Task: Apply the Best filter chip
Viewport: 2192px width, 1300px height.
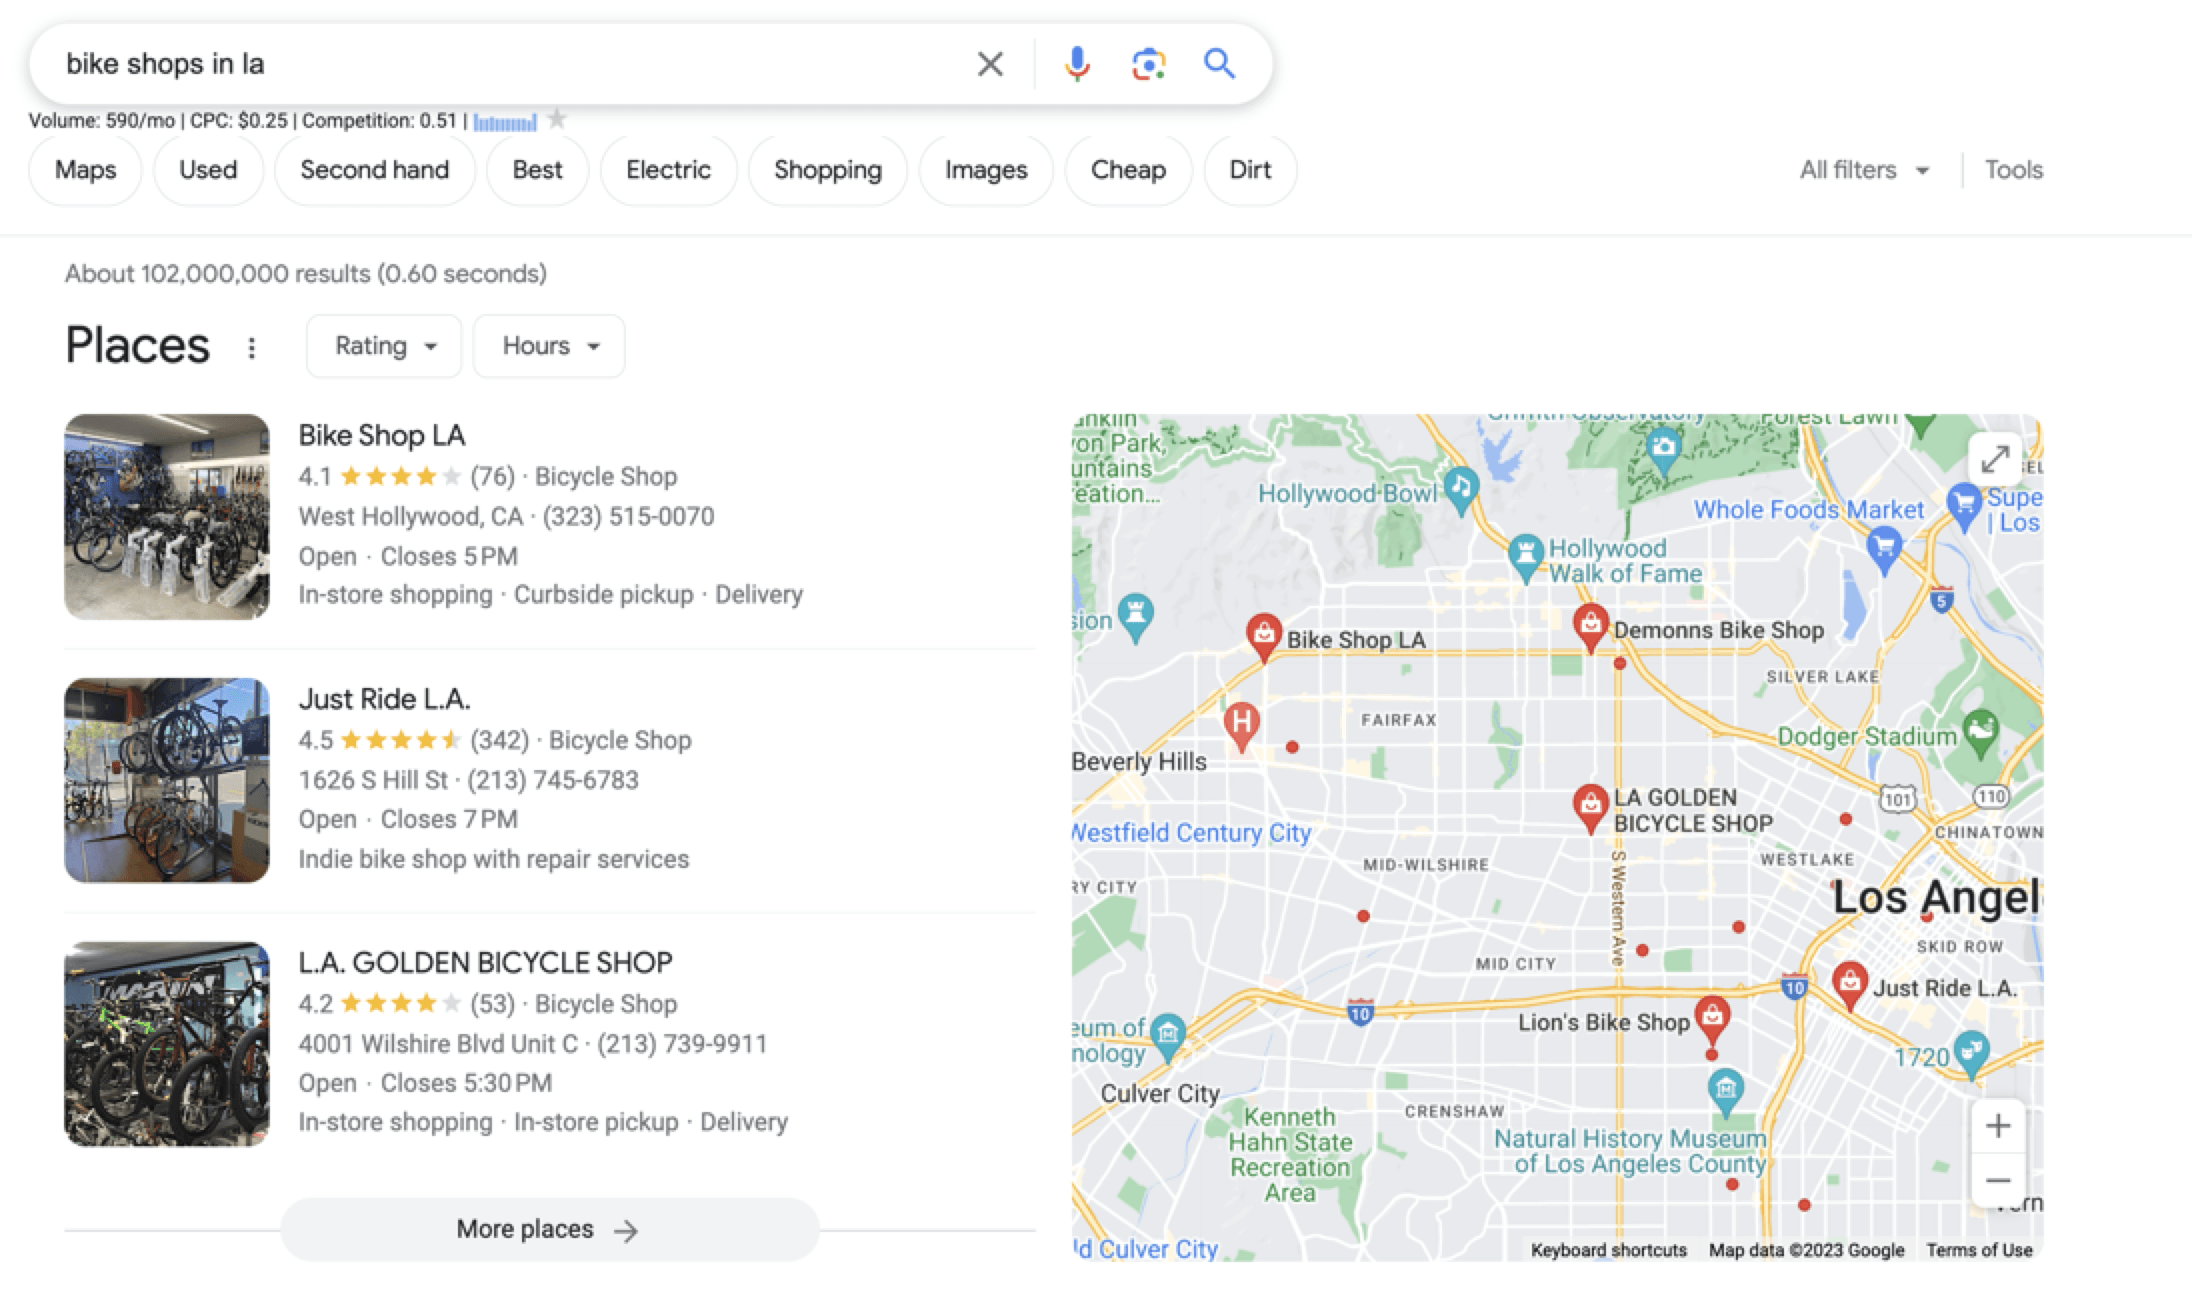Action: click(x=537, y=170)
